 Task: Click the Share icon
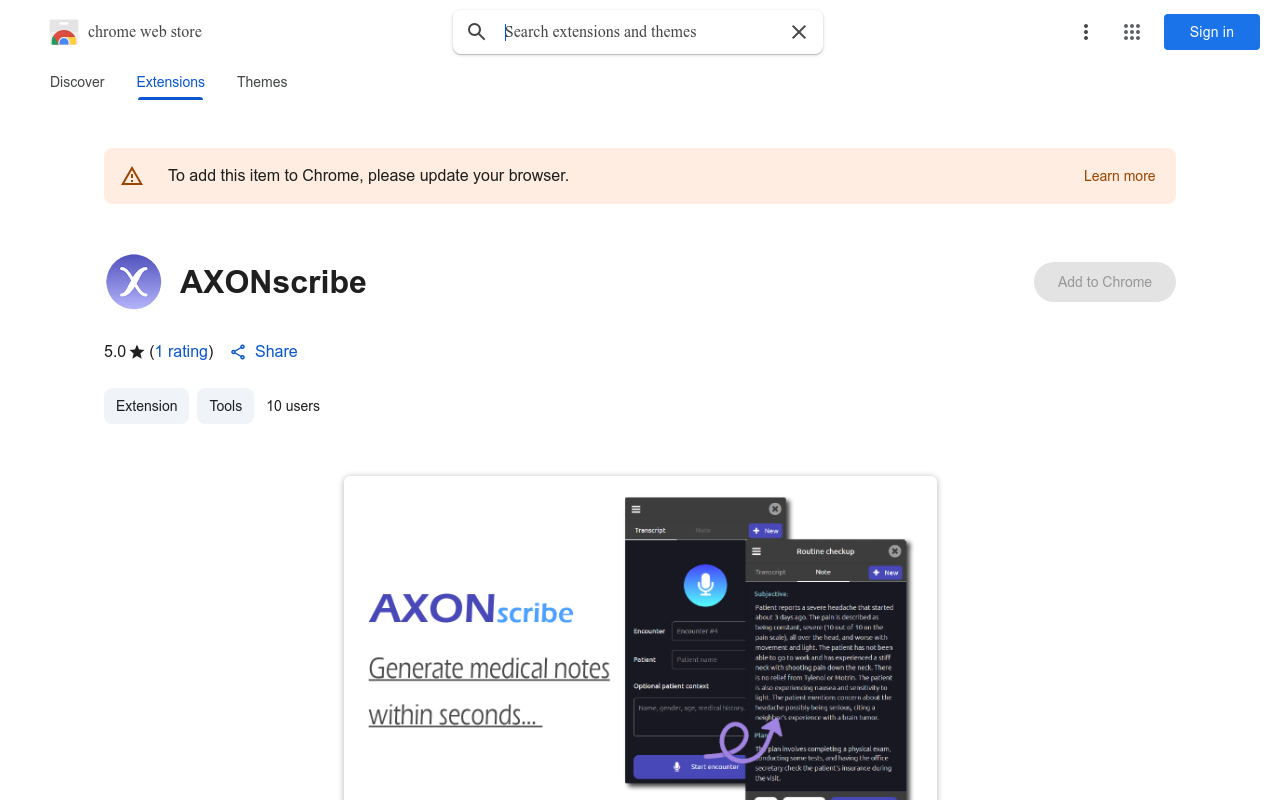point(238,352)
